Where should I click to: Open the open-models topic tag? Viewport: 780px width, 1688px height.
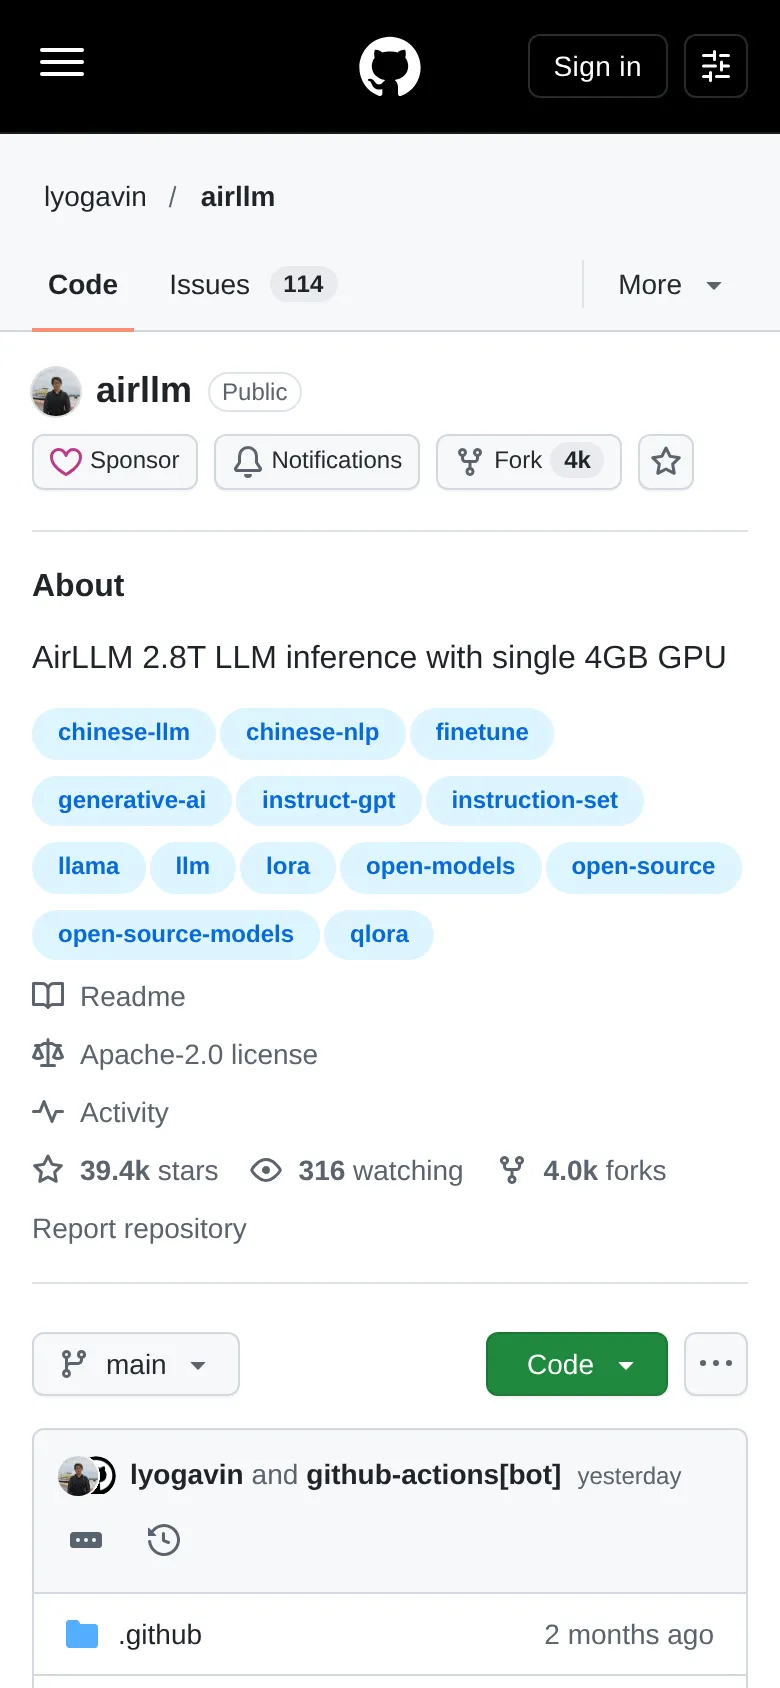point(441,867)
